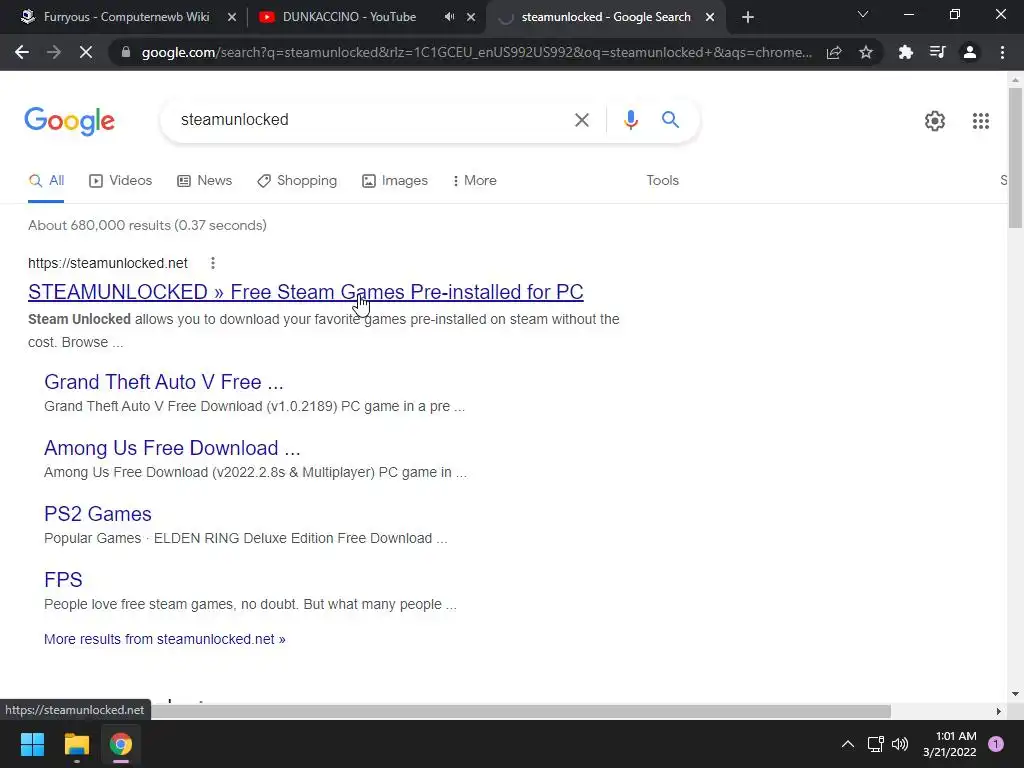Viewport: 1024px width, 768px height.
Task: Open the Extensions puzzle icon
Action: pyautogui.click(x=905, y=52)
